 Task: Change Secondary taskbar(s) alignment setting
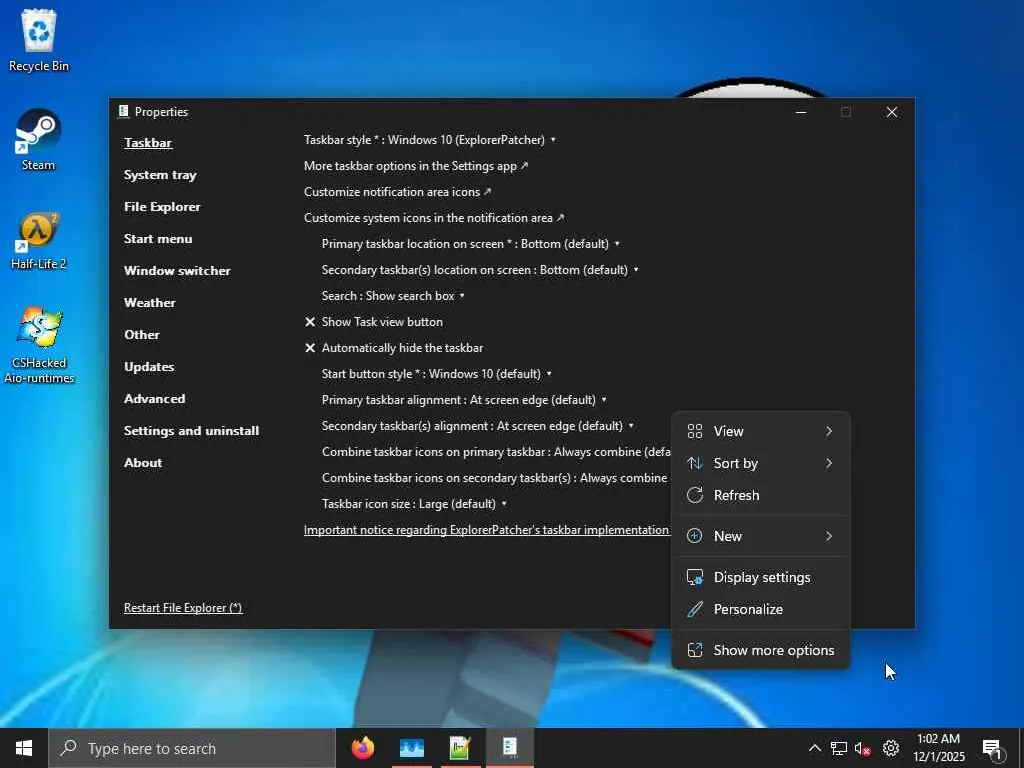click(477, 426)
